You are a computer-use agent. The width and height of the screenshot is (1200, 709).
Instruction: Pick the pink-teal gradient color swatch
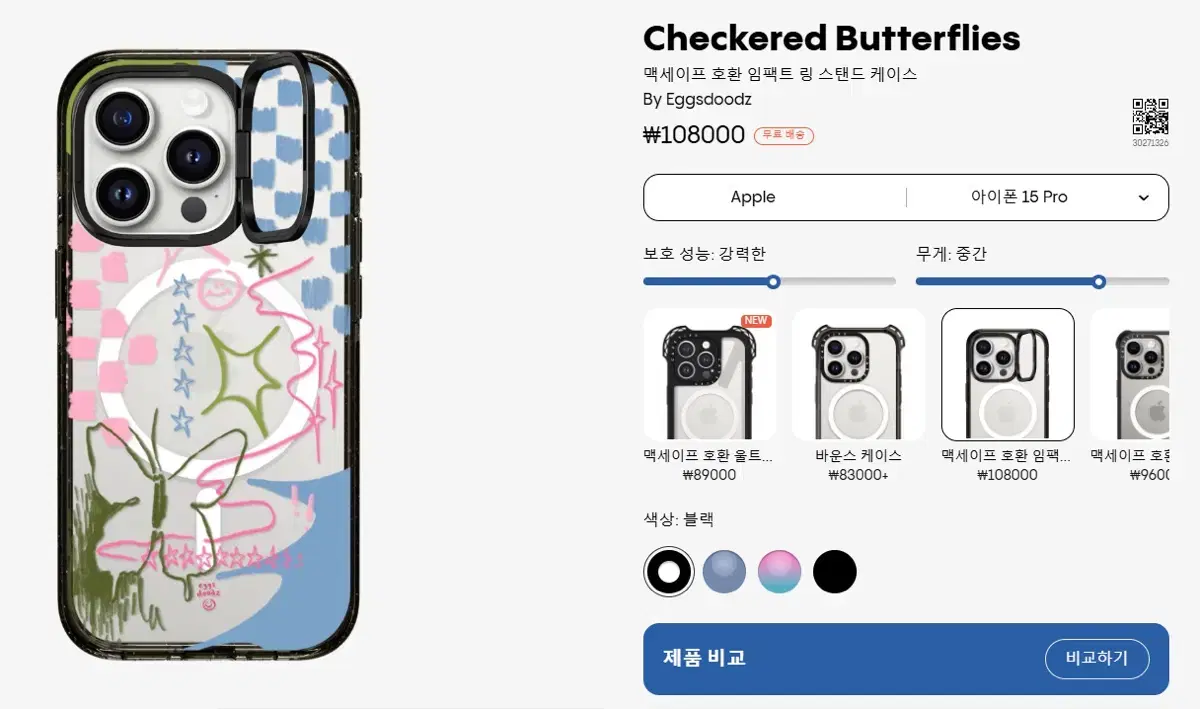[x=780, y=572]
